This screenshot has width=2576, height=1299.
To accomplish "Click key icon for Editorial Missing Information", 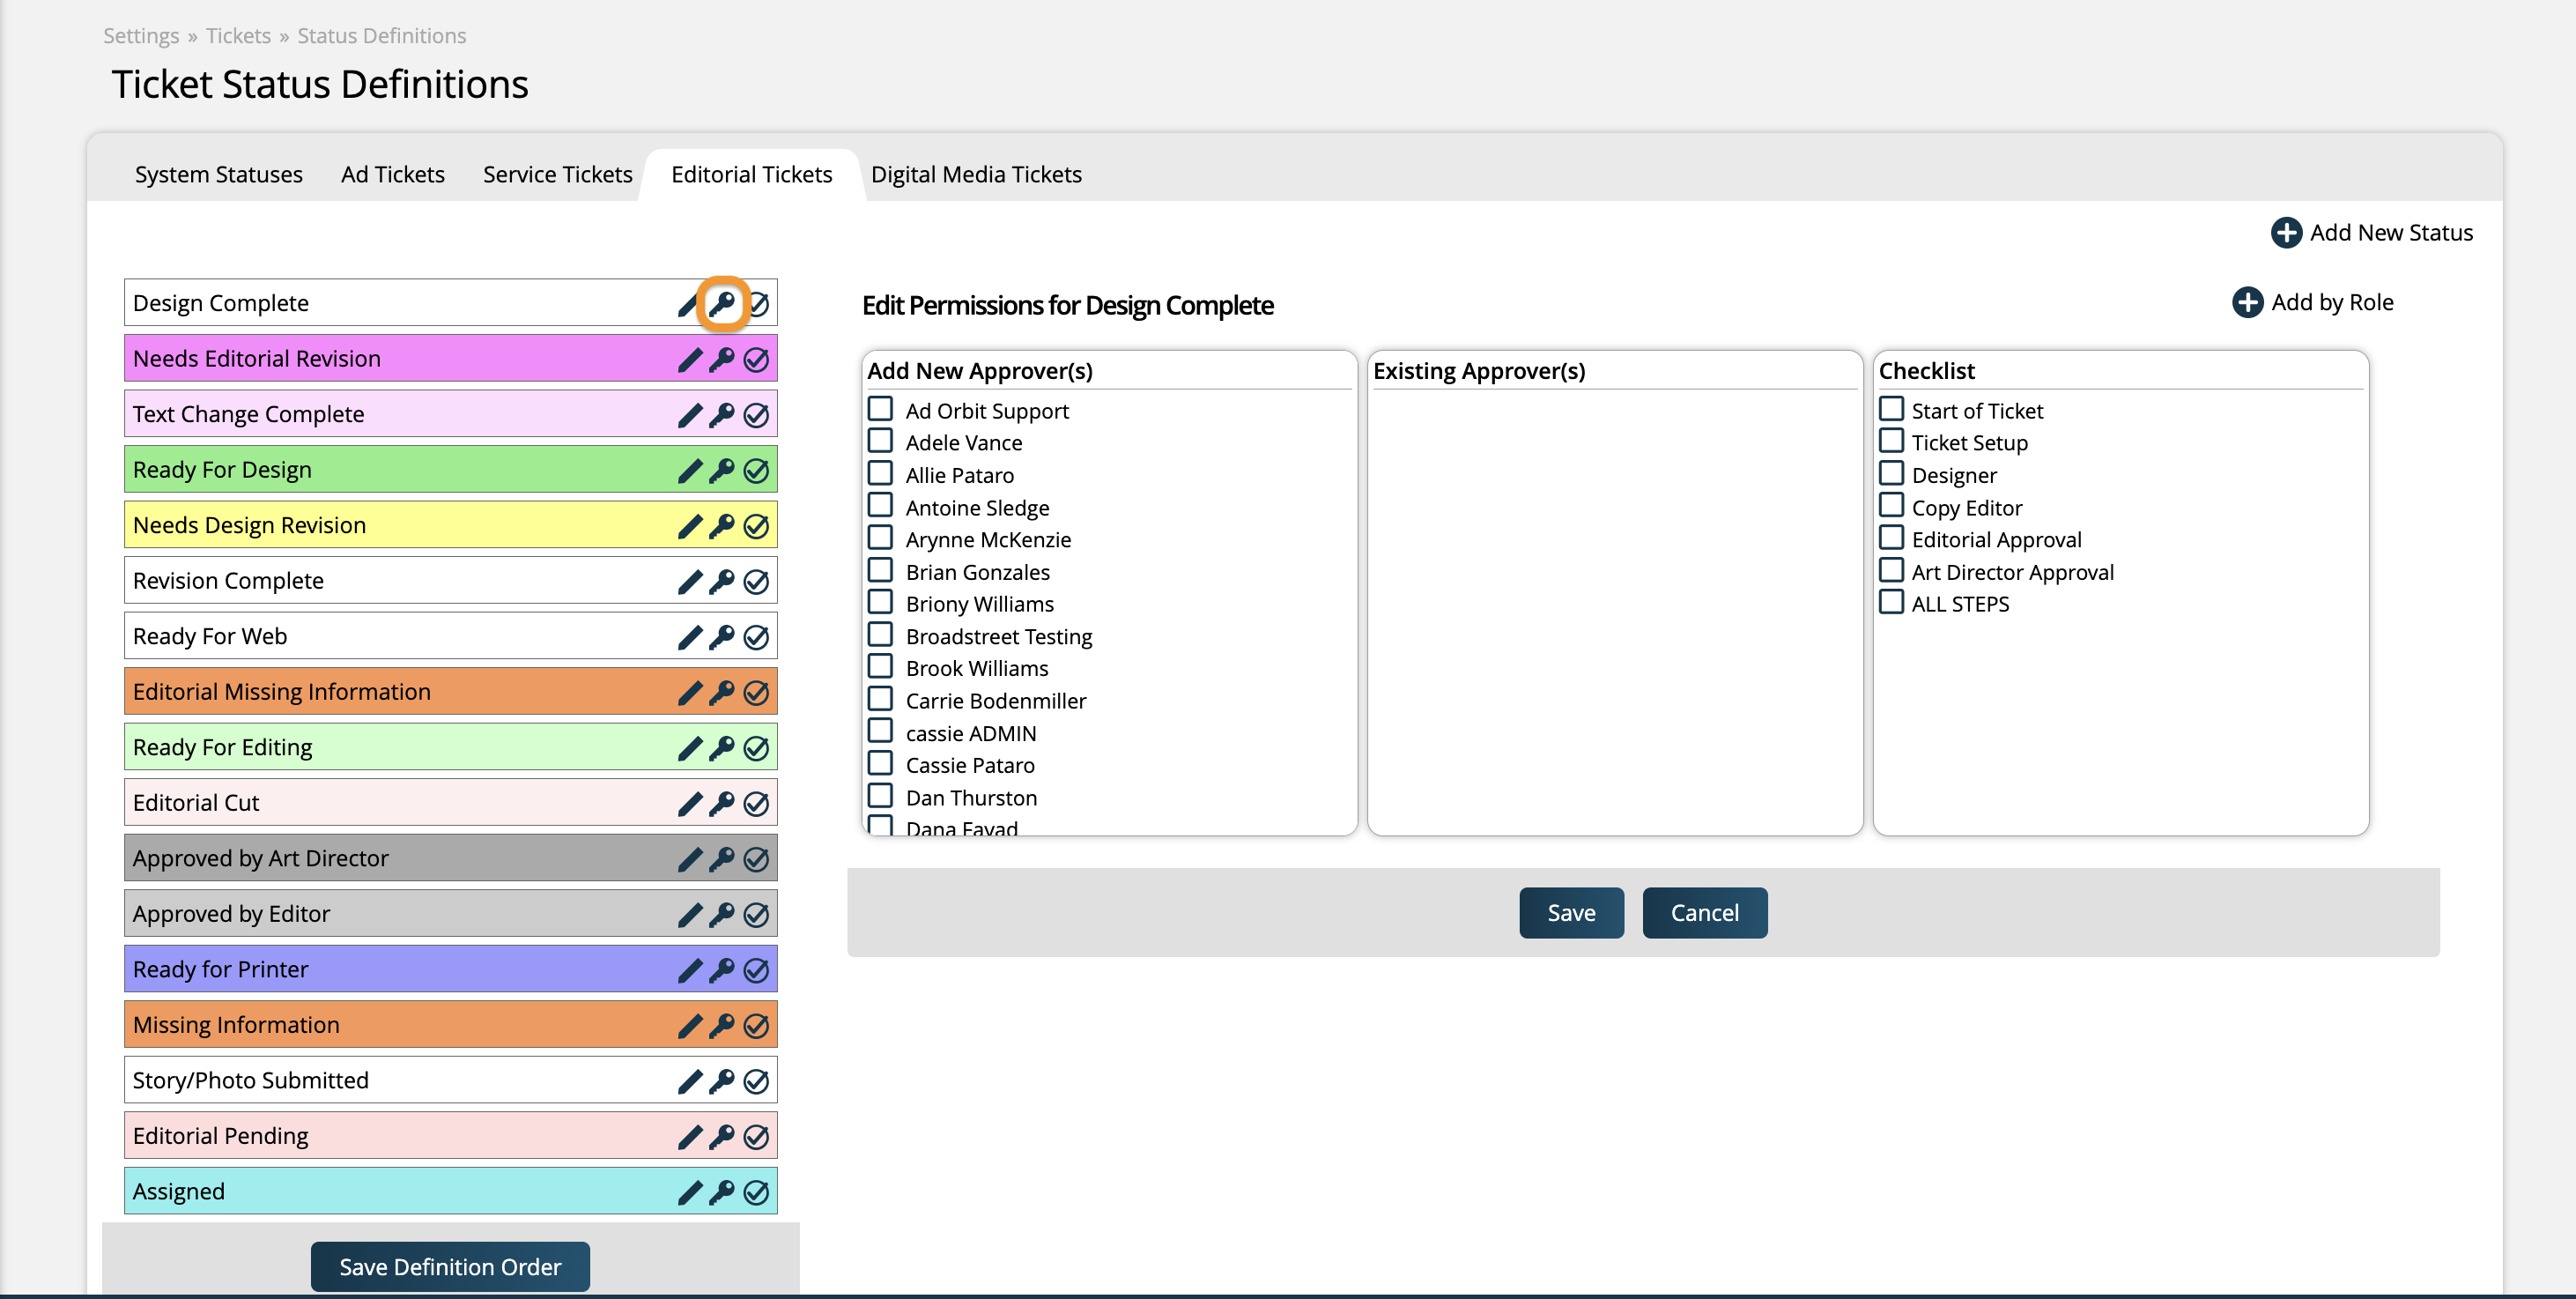I will [x=722, y=692].
